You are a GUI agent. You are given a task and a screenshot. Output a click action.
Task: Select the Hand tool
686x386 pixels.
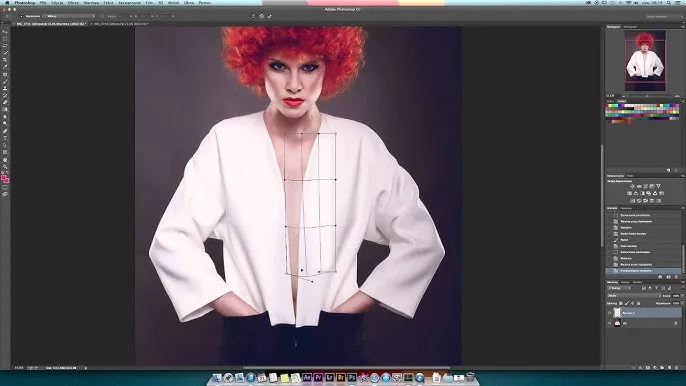click(5, 159)
